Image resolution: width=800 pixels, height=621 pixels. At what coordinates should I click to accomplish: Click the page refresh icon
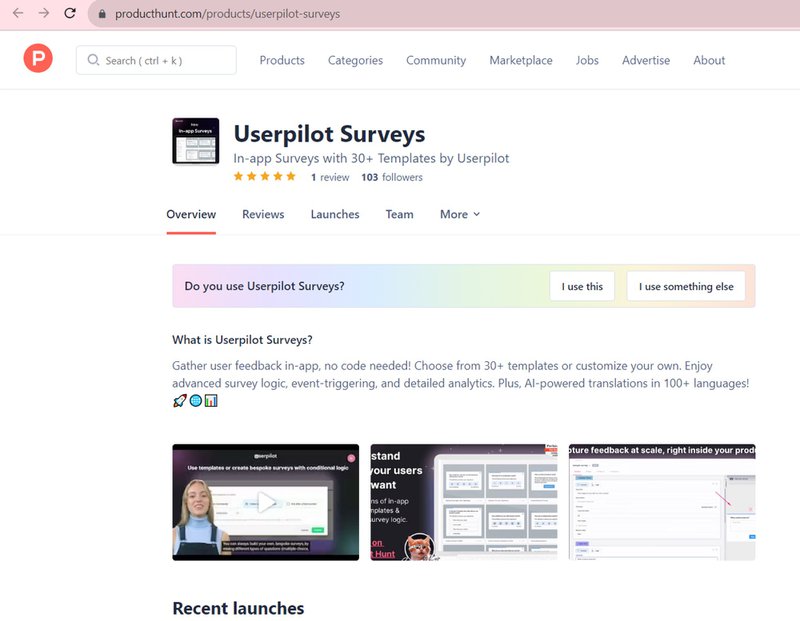pos(70,13)
